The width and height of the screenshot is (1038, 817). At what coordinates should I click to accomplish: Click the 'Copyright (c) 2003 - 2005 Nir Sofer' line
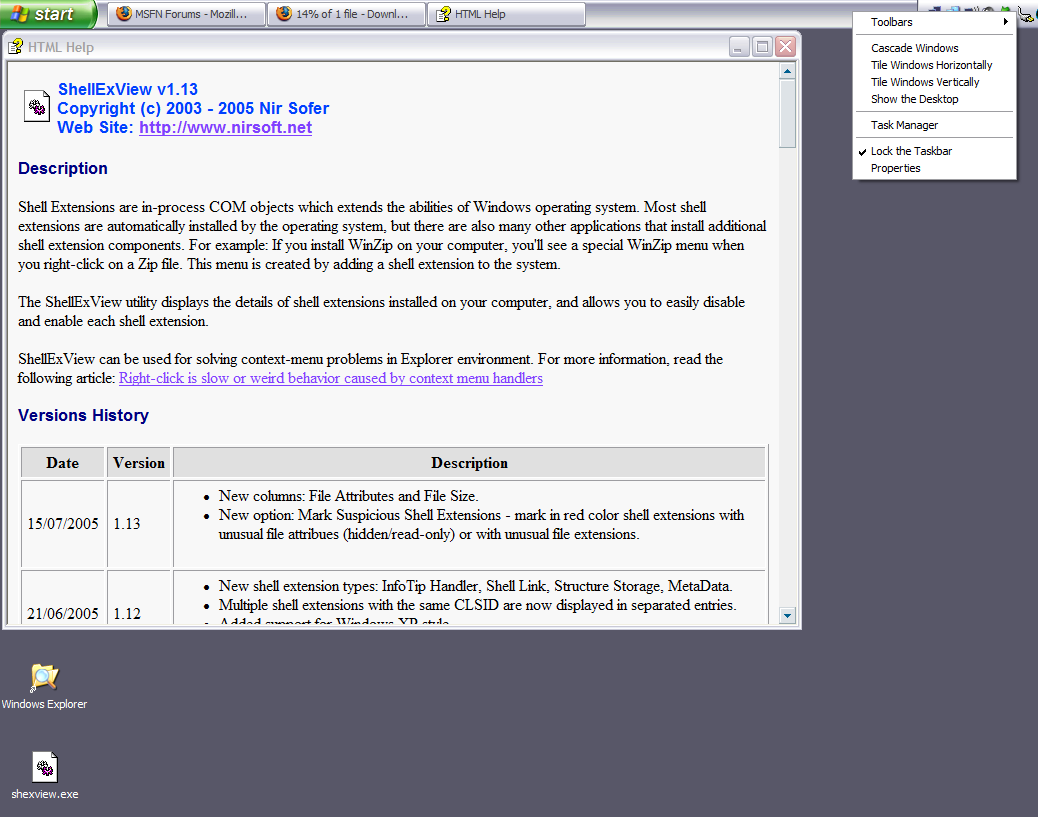193,109
